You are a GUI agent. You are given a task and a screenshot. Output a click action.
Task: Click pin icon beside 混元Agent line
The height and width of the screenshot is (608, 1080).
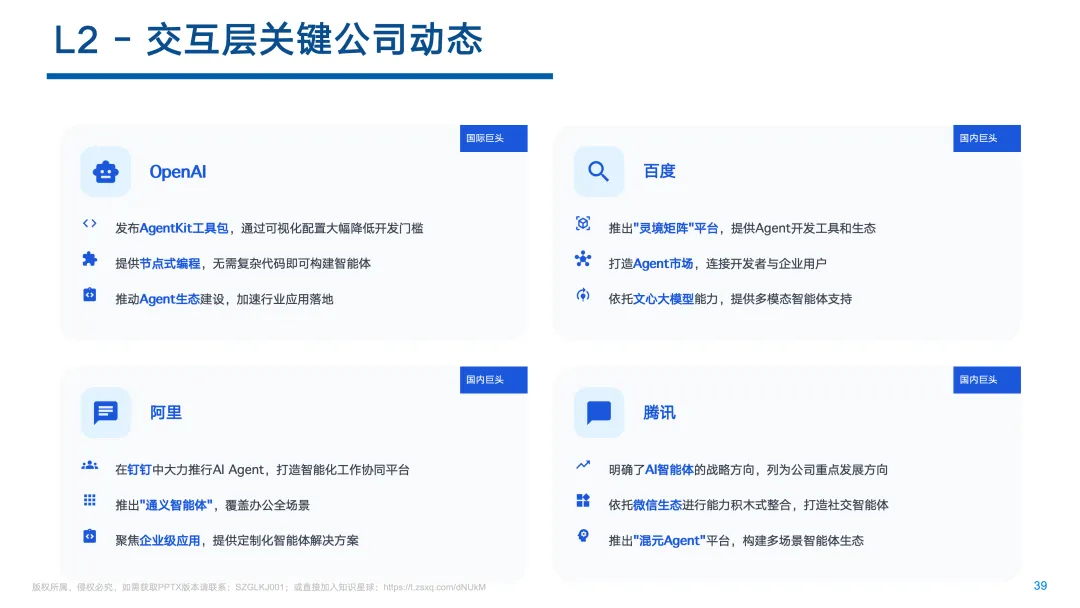[x=583, y=536]
